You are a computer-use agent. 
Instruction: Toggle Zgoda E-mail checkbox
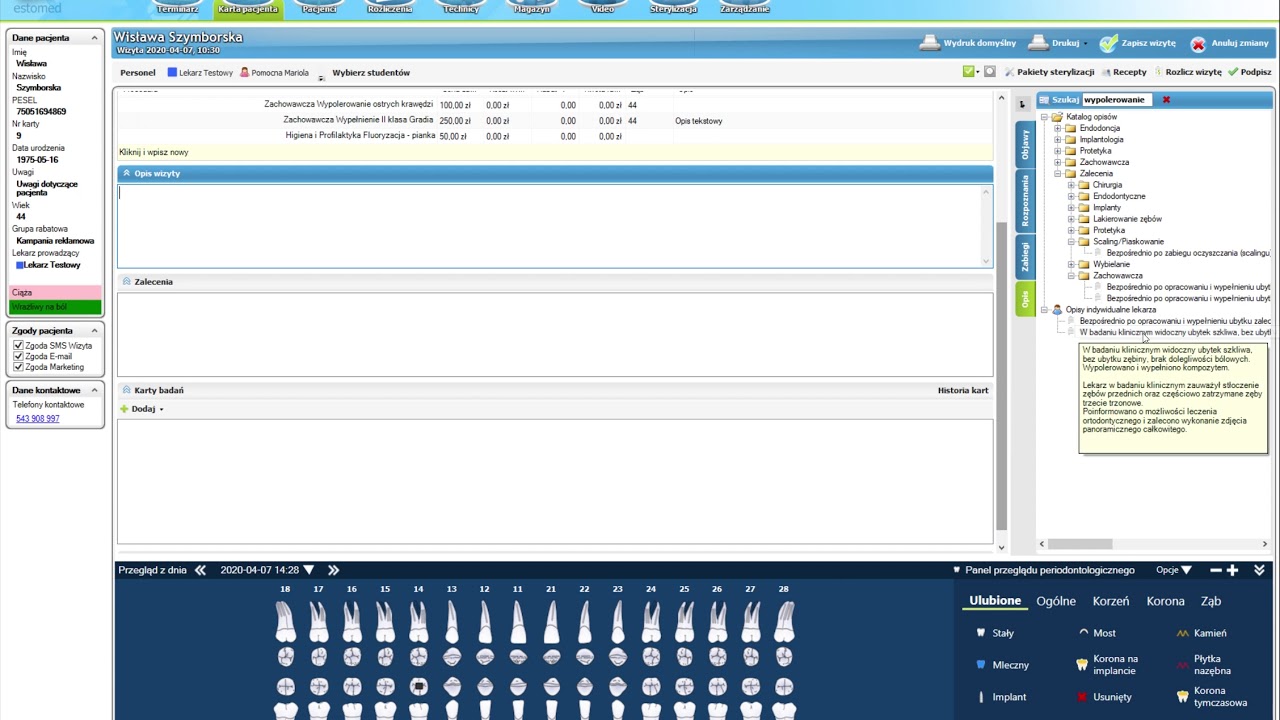(18, 356)
